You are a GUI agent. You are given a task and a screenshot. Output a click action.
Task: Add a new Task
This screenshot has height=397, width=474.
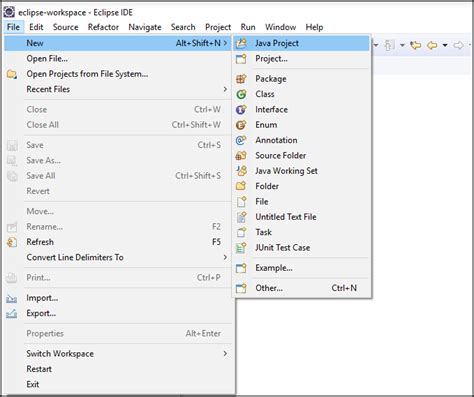pos(302,232)
